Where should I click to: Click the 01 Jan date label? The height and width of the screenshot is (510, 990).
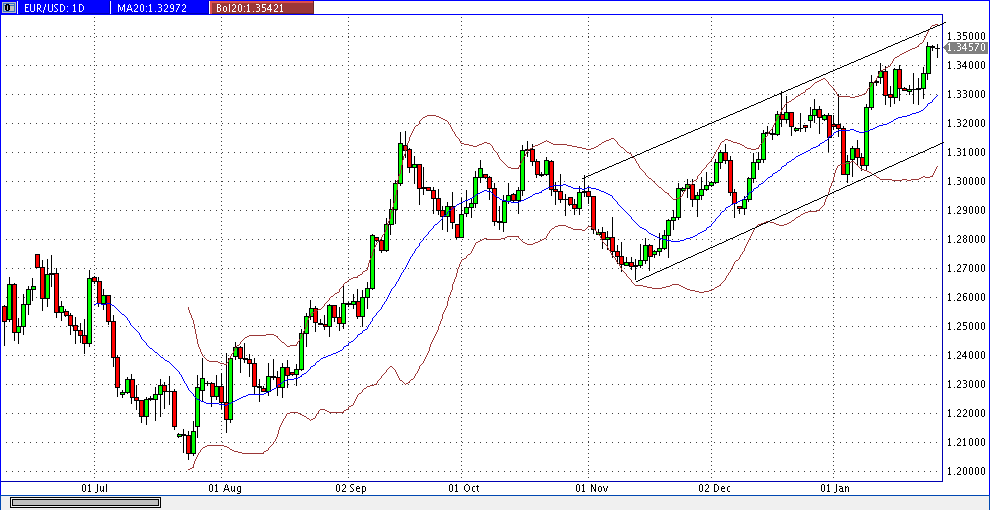coord(835,488)
